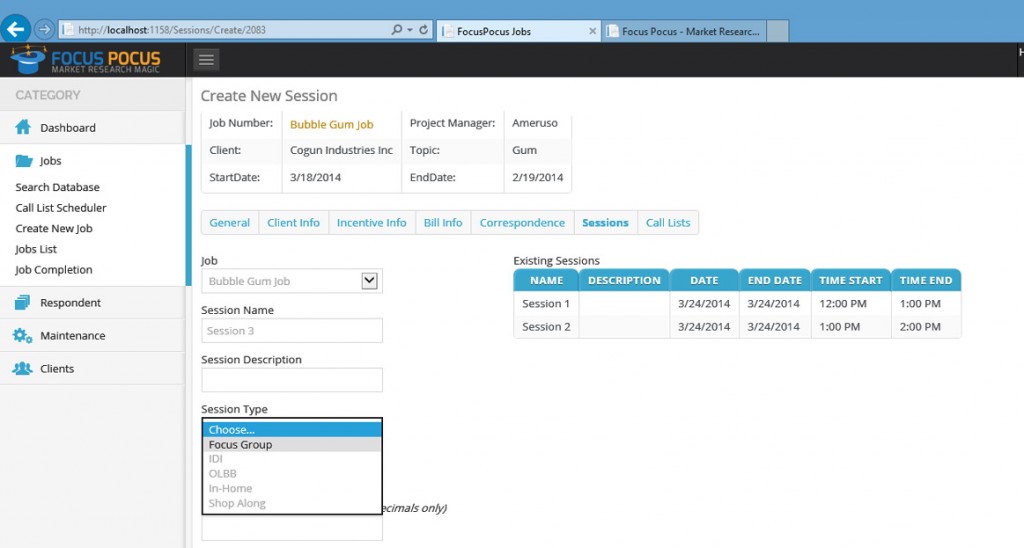The image size is (1024, 548).
Task: Click the refresh icon in address bar
Action: click(x=424, y=31)
